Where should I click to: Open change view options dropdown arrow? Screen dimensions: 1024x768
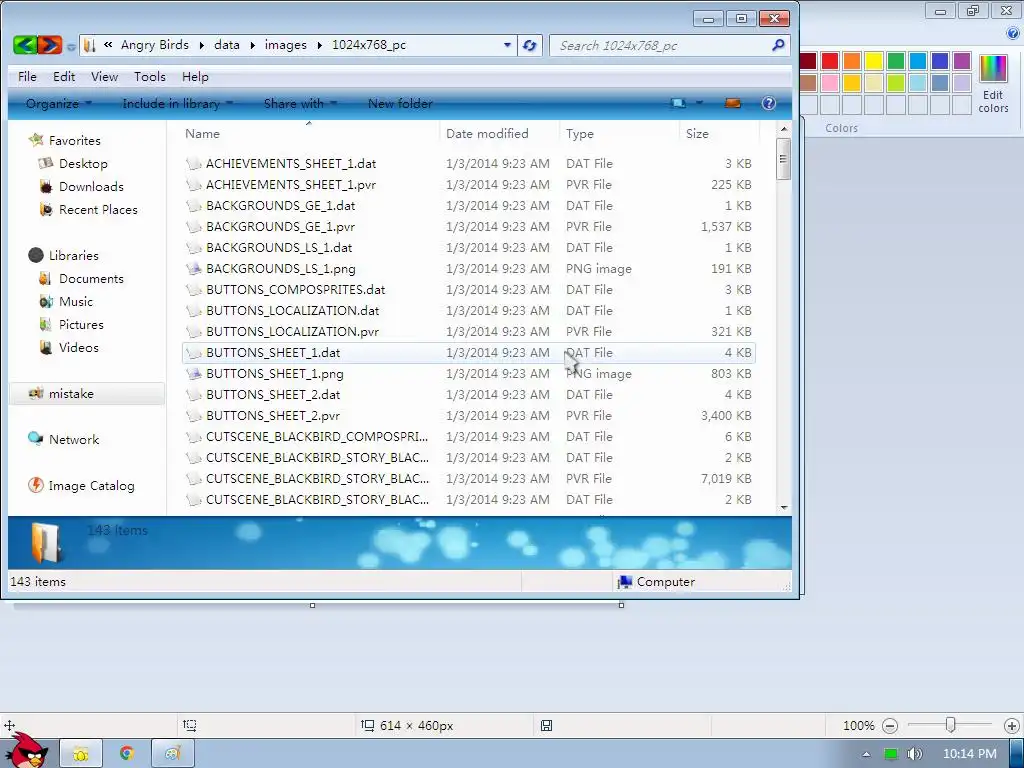[x=699, y=103]
